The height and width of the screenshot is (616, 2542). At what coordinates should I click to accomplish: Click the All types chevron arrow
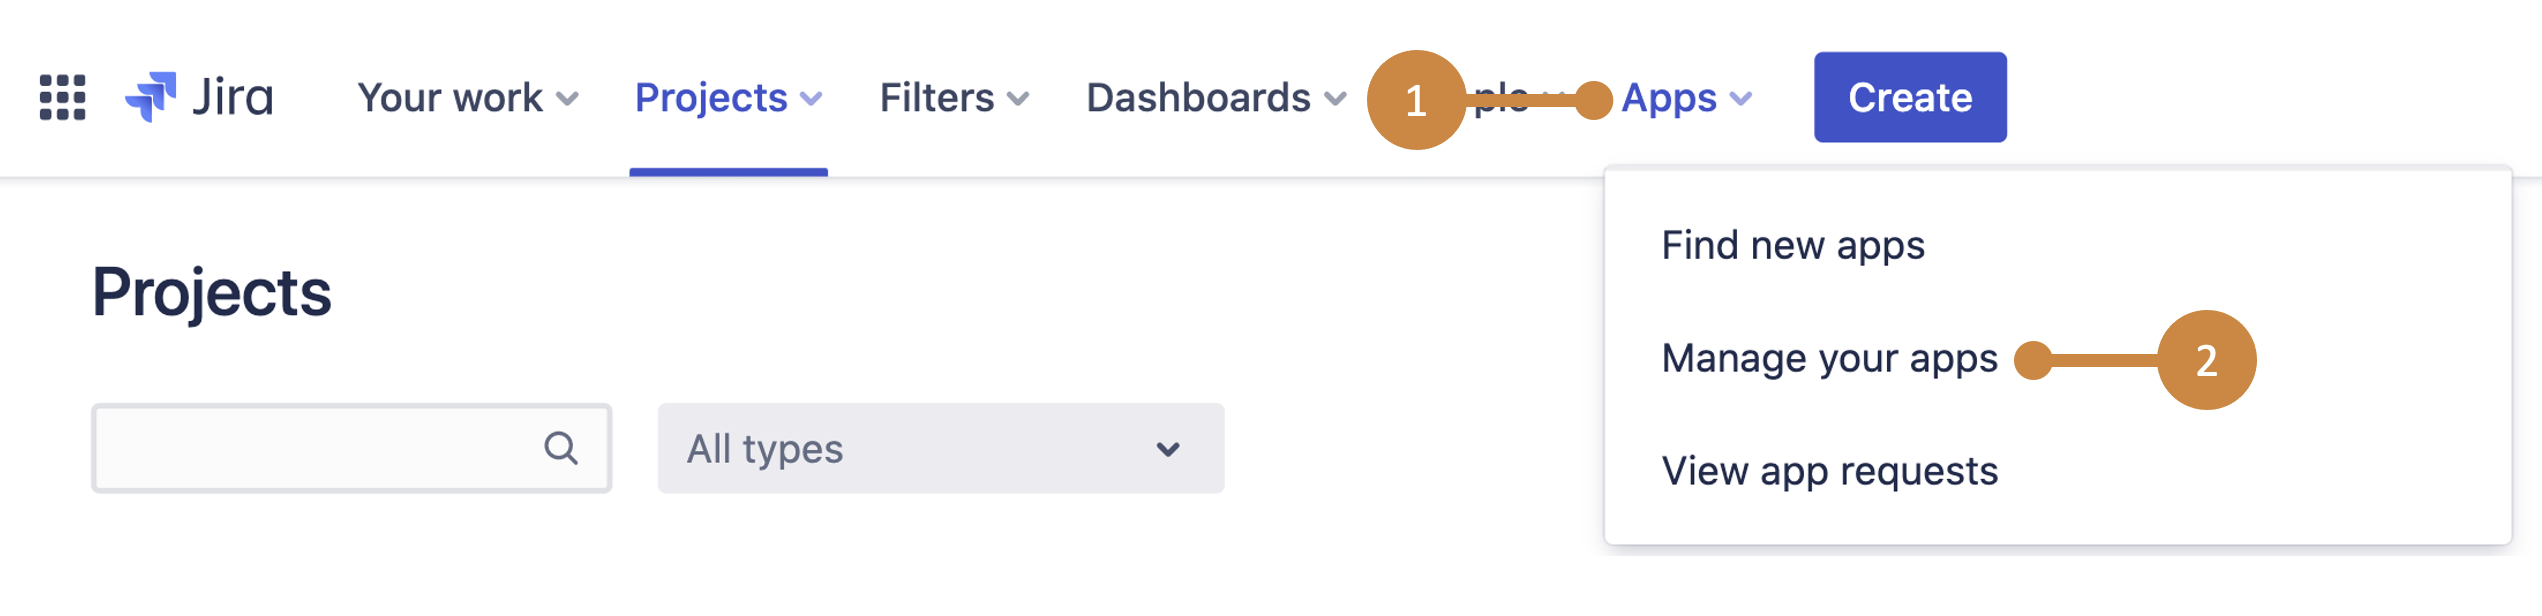1167,449
